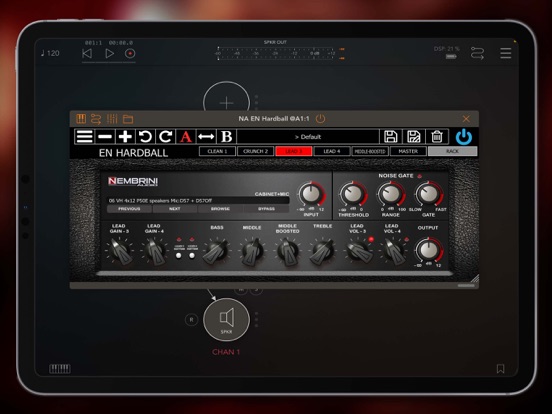Click the record button in host transport
552x414 pixels.
pos(130,54)
